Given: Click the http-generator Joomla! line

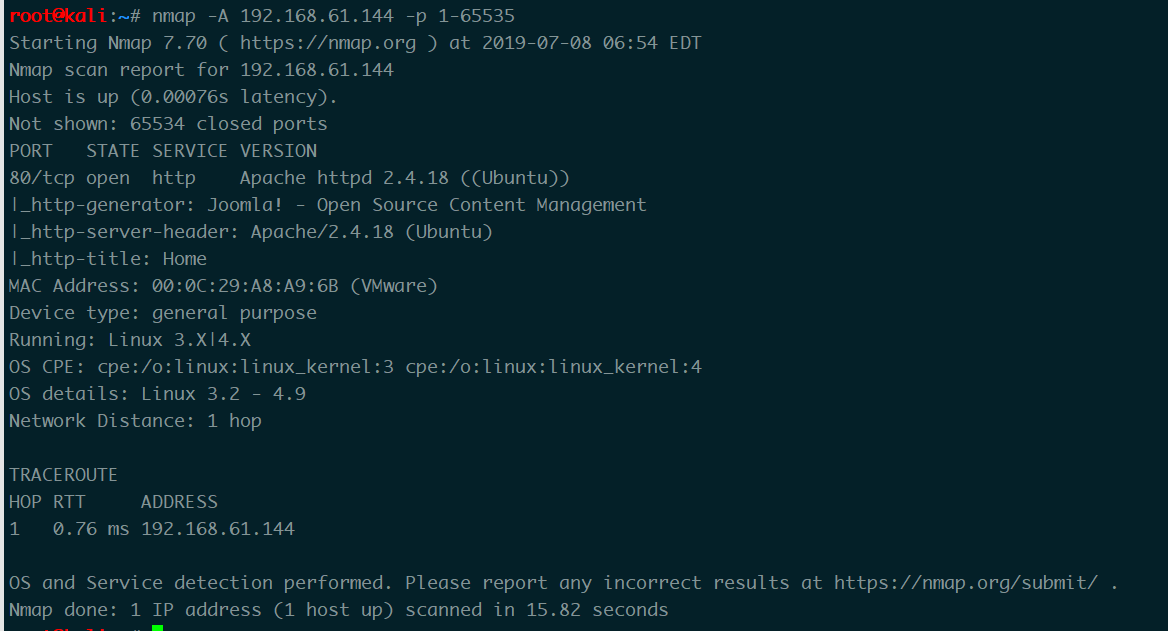Looking at the screenshot, I should point(328,205).
